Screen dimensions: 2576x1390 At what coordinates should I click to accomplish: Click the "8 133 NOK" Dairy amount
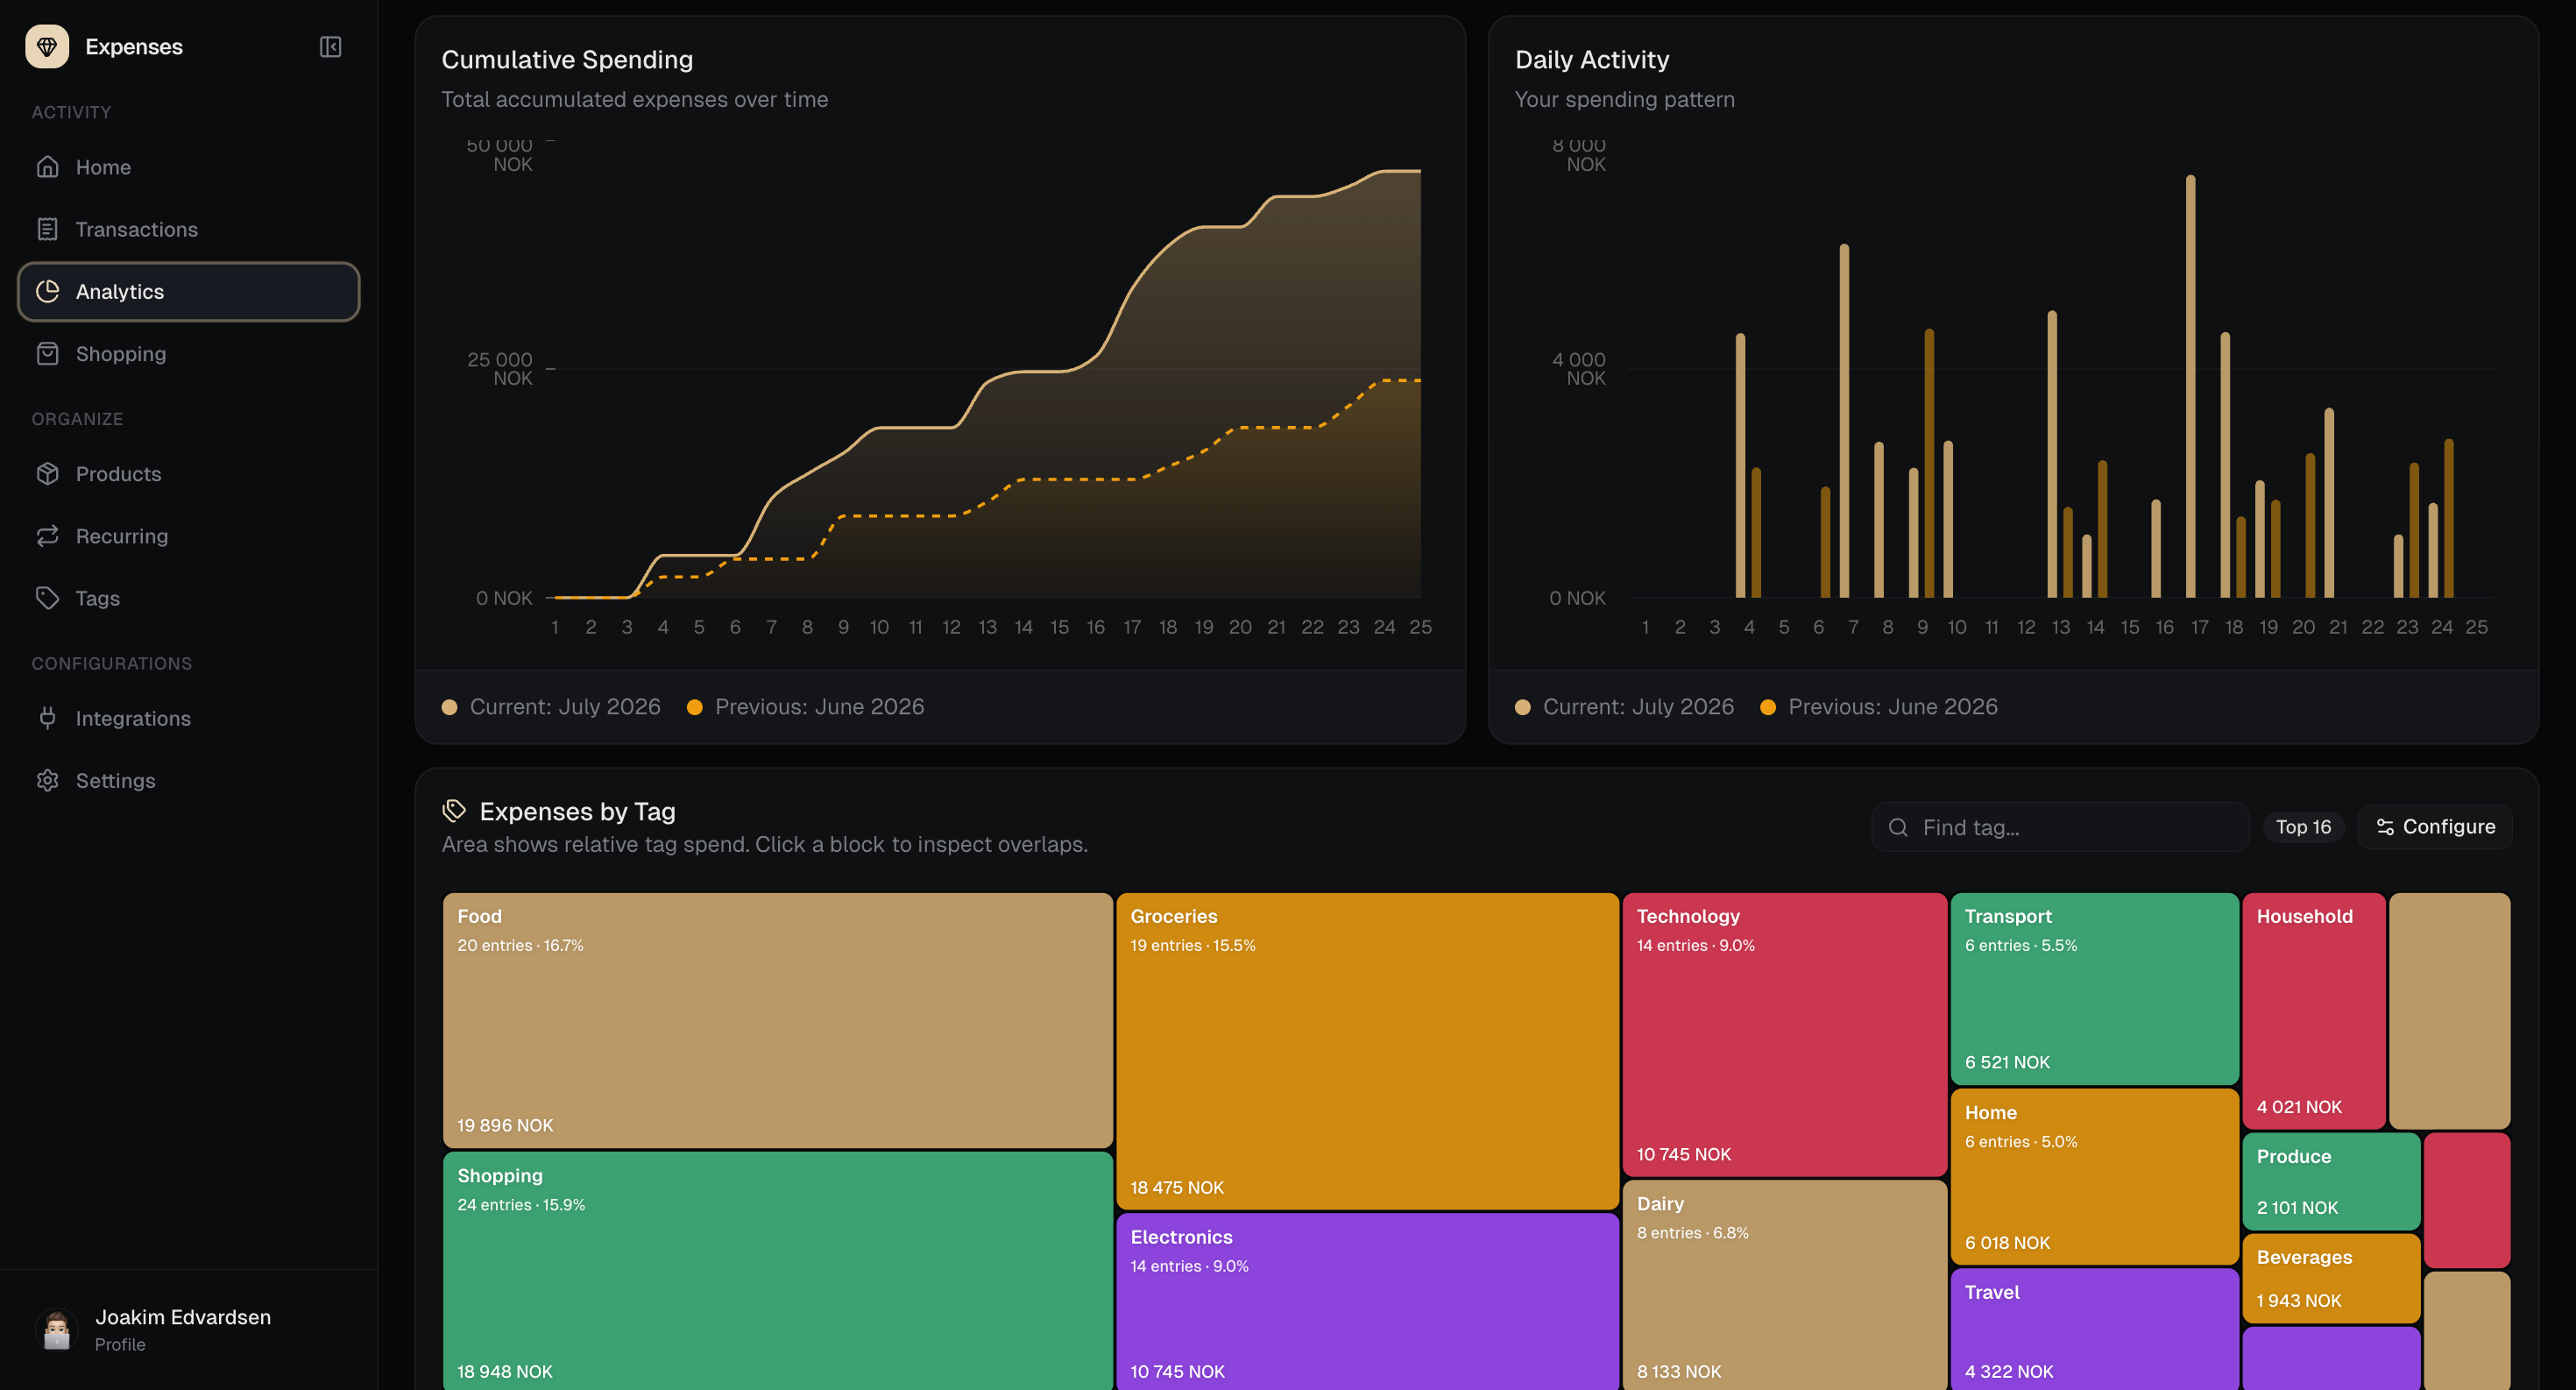click(x=1679, y=1371)
